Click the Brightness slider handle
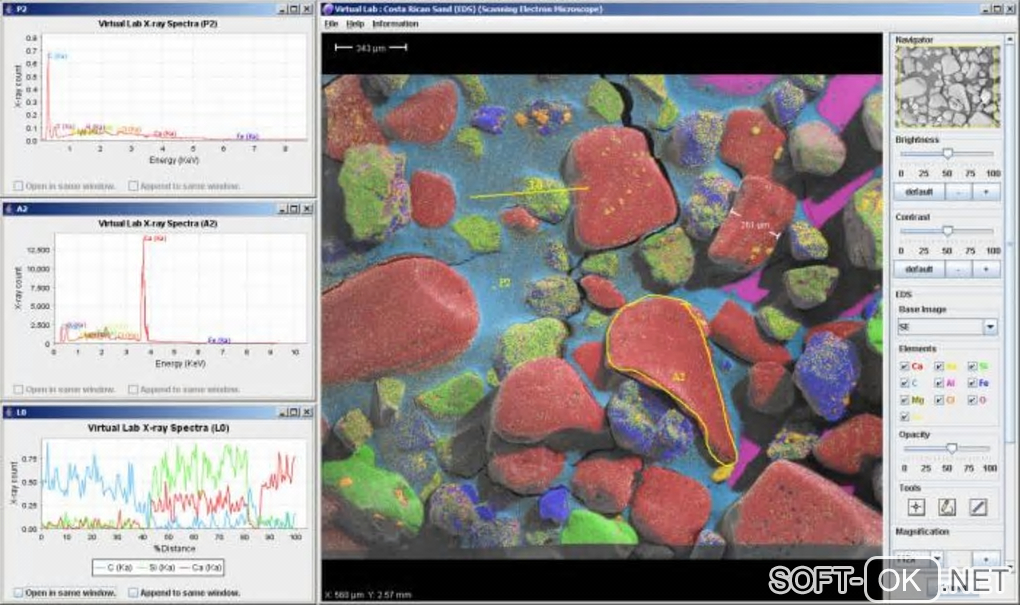This screenshot has width=1020, height=605. point(948,154)
